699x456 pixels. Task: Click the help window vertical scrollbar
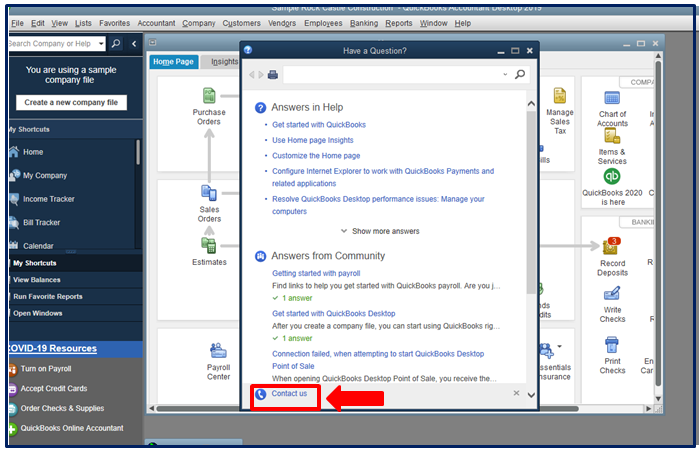tap(531, 202)
